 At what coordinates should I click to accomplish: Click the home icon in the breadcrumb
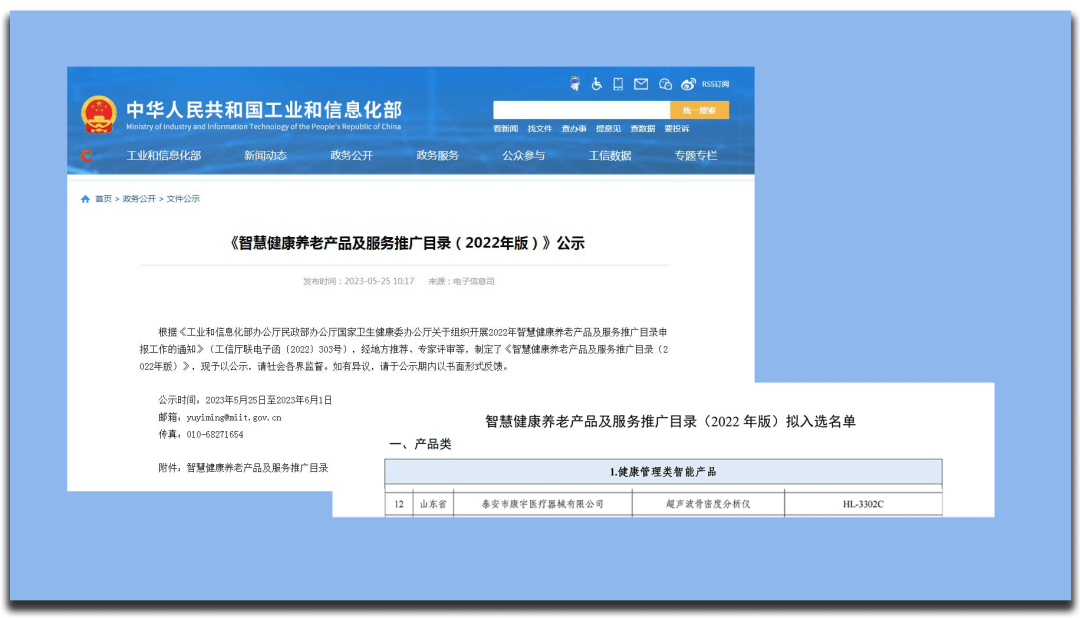(x=84, y=198)
